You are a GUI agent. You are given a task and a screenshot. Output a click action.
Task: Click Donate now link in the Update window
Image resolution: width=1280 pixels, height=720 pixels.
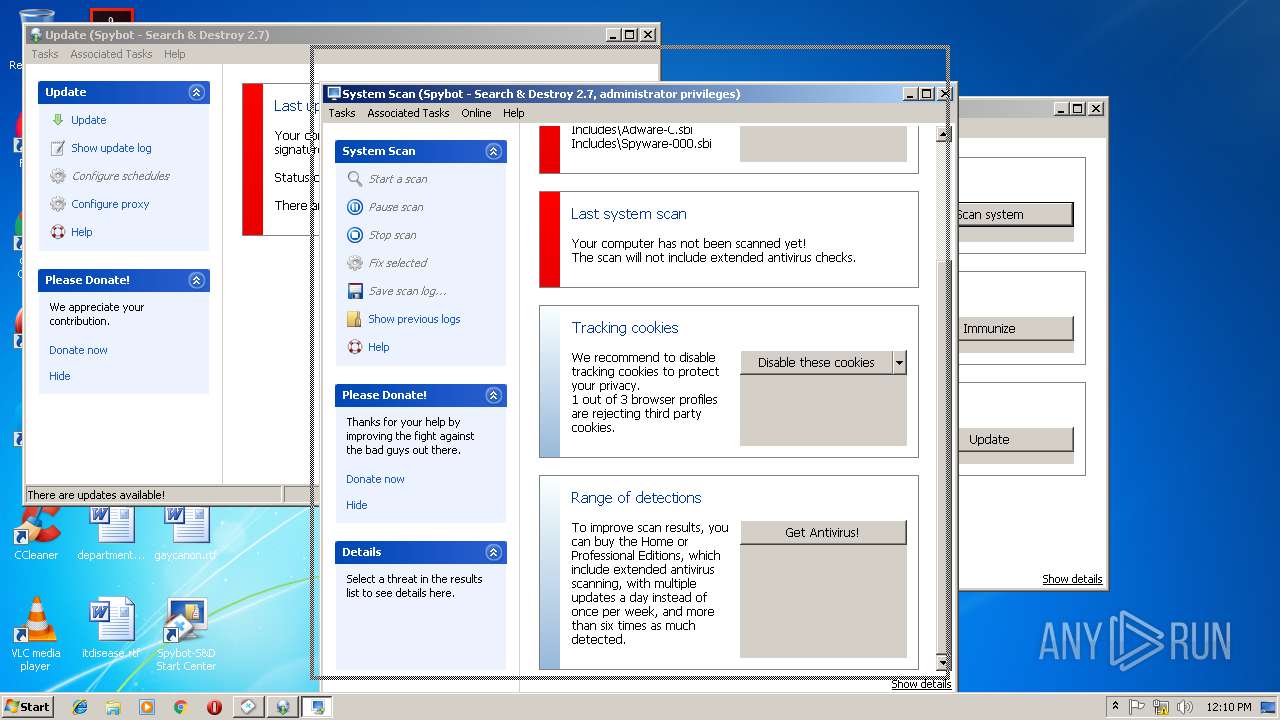coord(78,350)
